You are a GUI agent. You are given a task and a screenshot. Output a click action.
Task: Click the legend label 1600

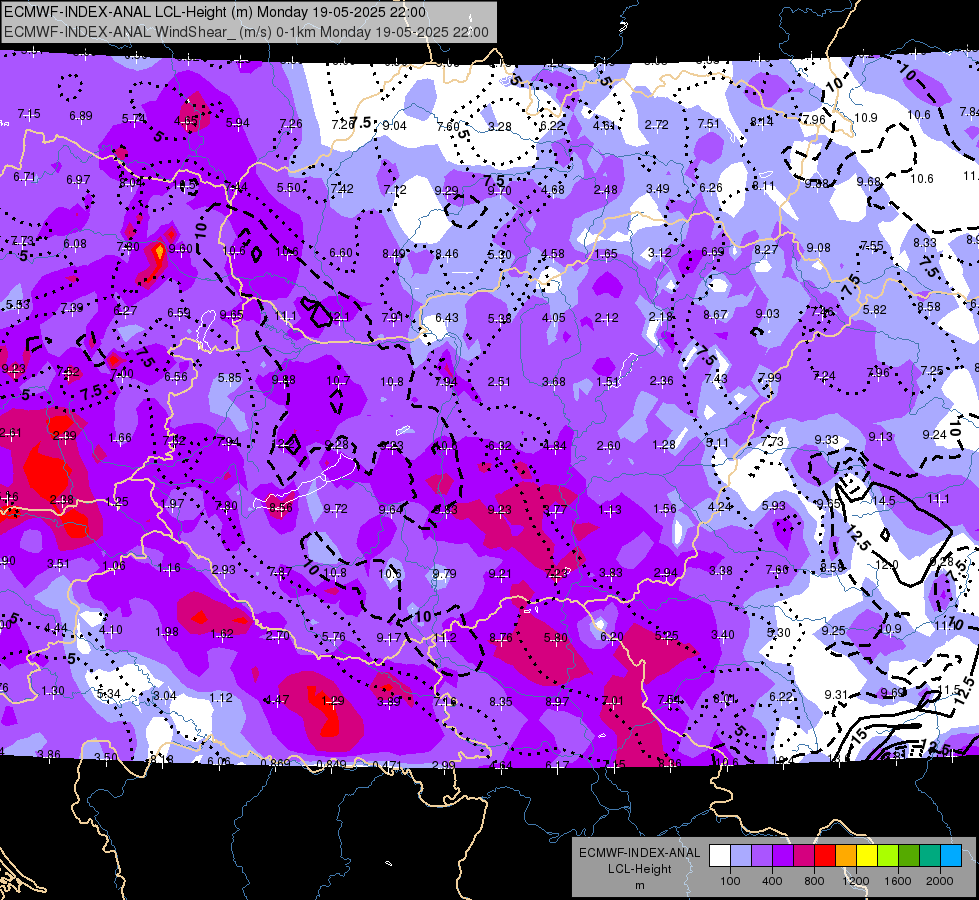pyautogui.click(x=898, y=881)
